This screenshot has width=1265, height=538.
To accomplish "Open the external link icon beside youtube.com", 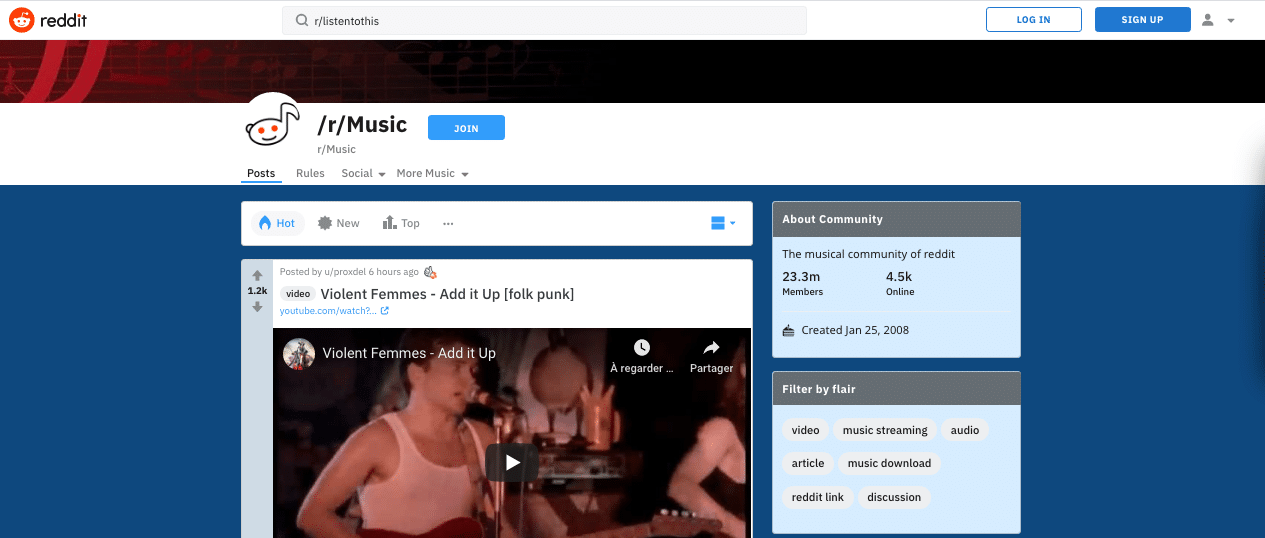I will [x=385, y=311].
